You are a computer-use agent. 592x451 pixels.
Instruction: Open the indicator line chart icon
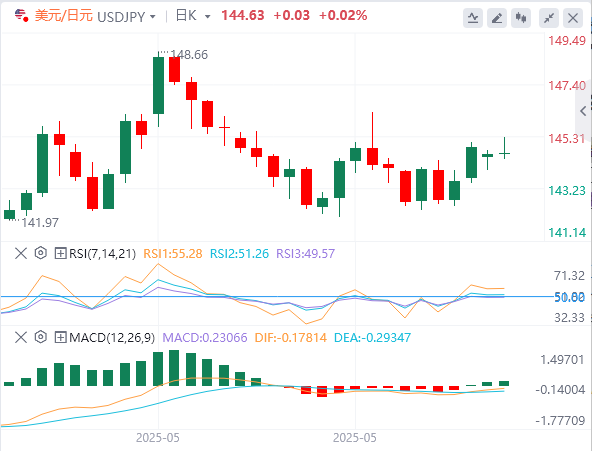[473, 18]
